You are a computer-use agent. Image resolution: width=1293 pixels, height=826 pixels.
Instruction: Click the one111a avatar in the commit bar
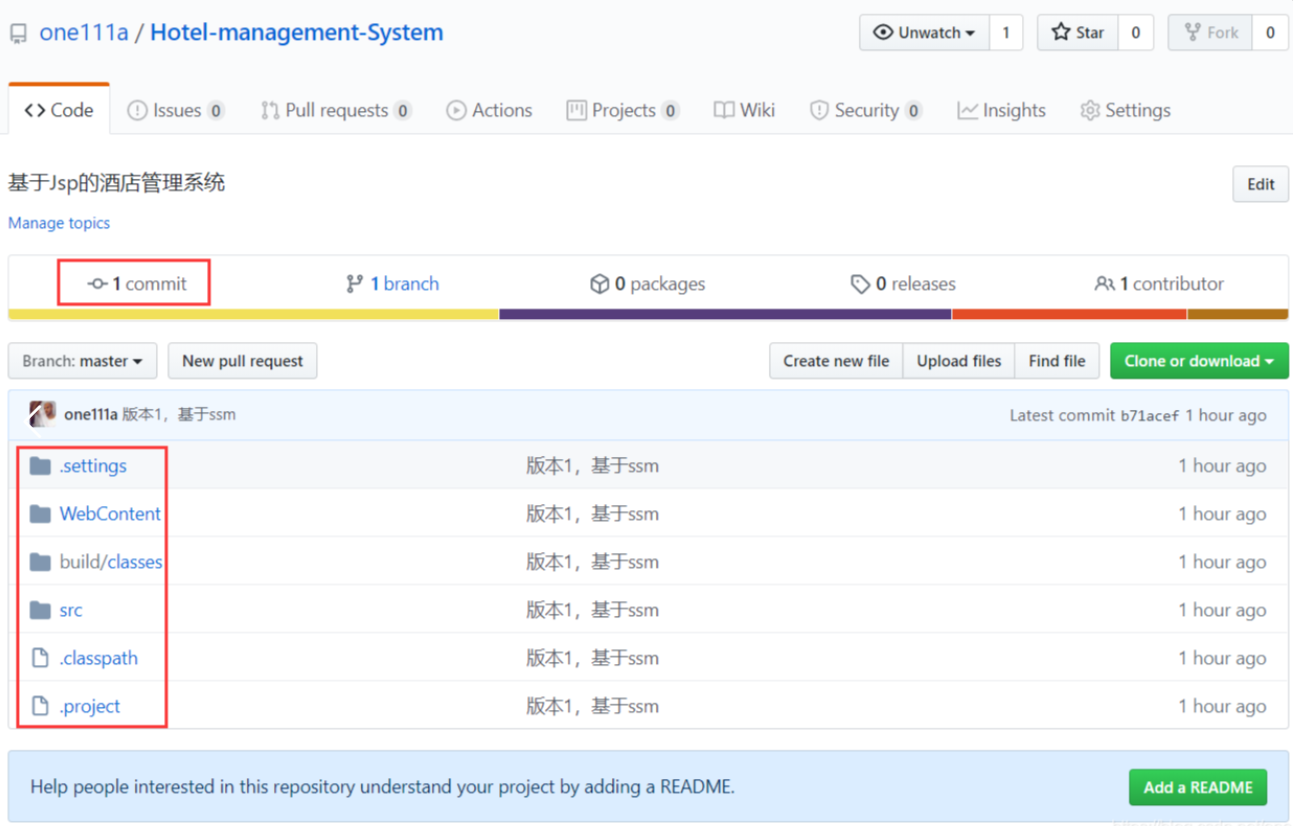point(42,414)
